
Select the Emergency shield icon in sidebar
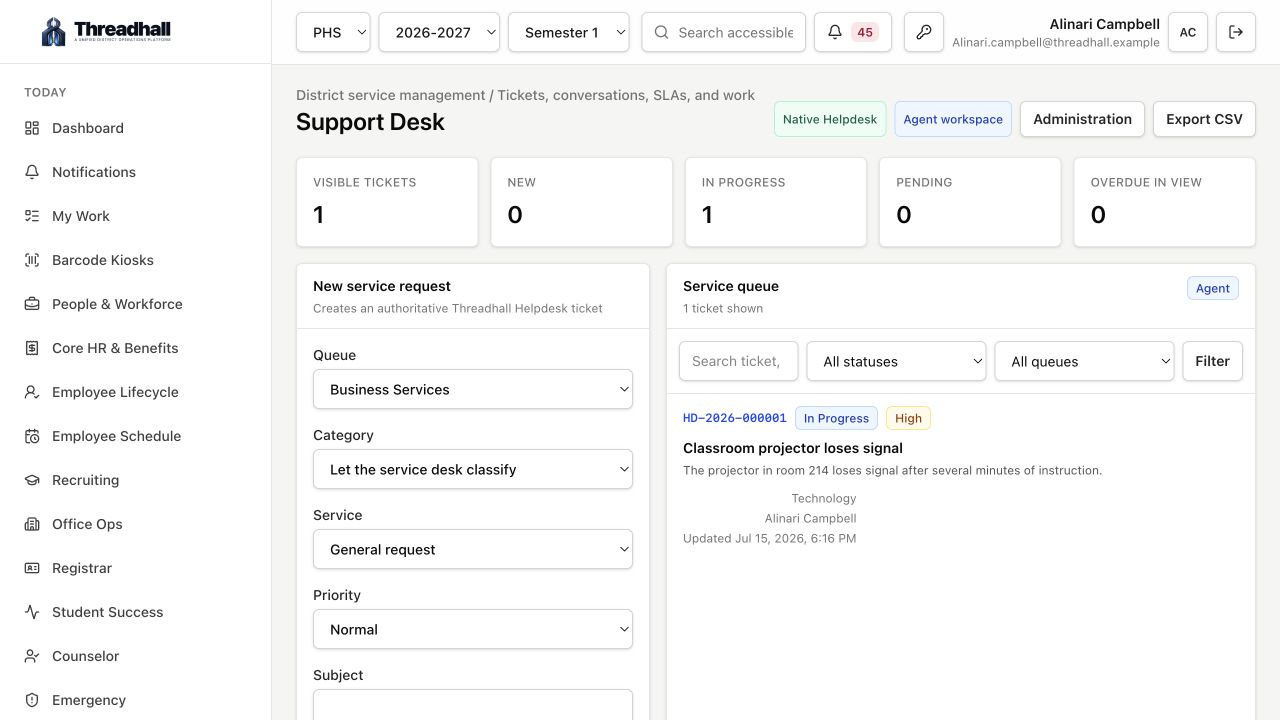(32, 700)
